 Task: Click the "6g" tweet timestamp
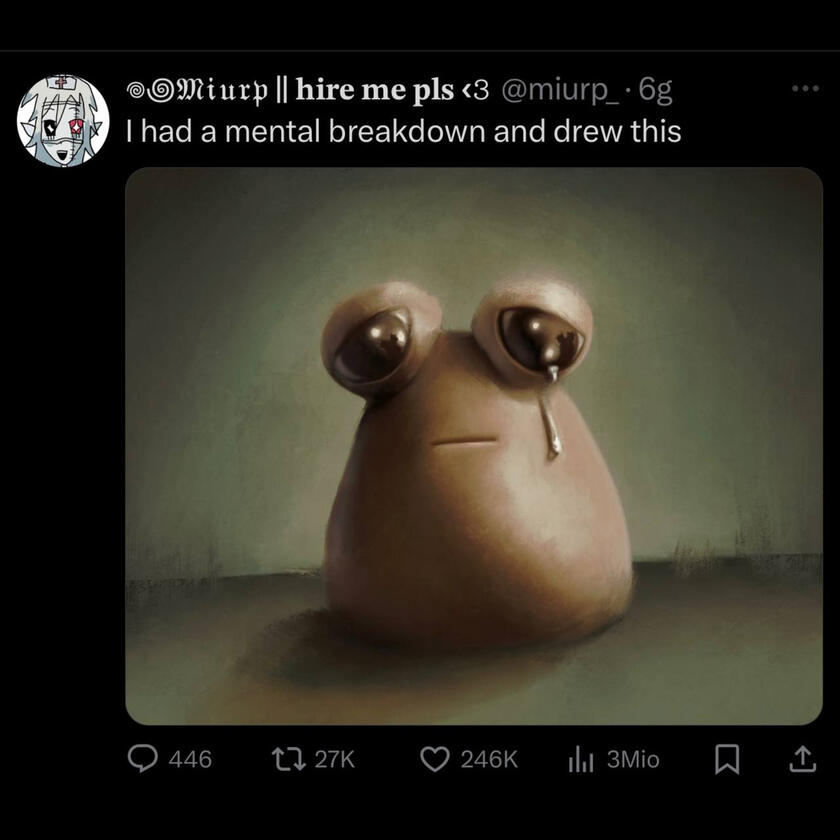click(654, 91)
